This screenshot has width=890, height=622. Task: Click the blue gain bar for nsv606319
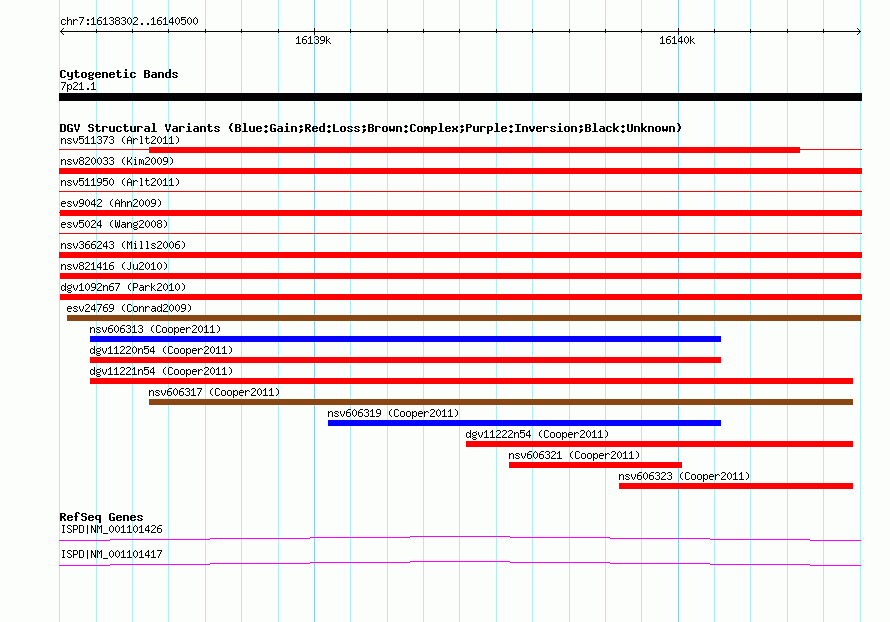524,423
